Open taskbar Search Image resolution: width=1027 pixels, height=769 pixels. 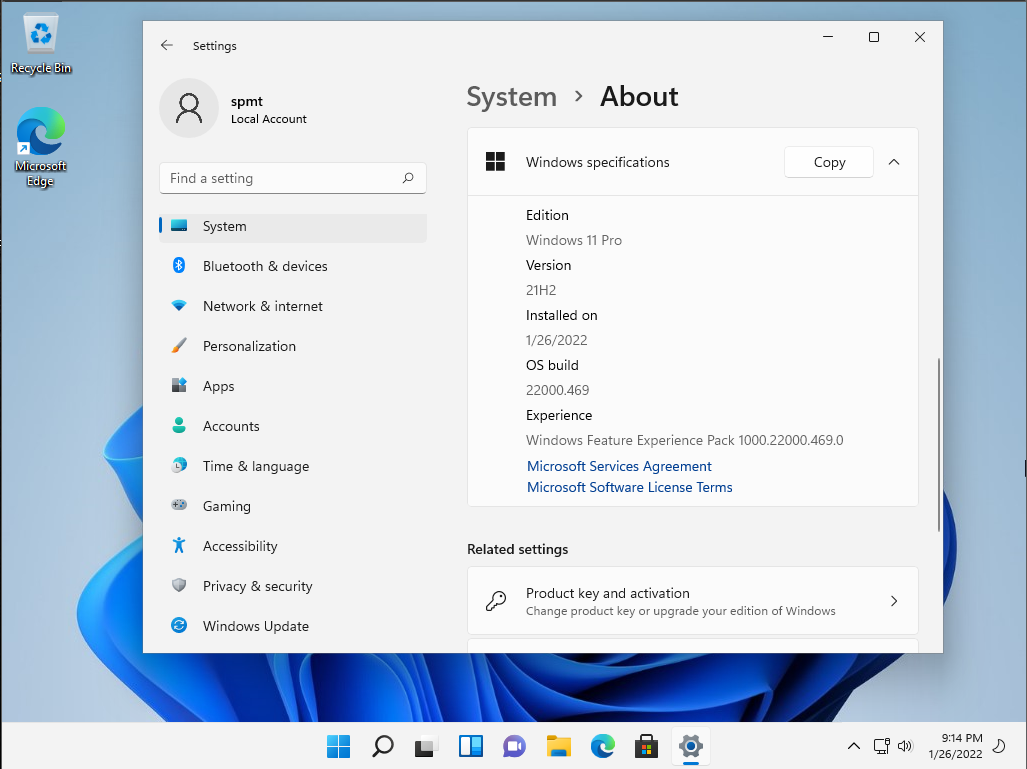coord(383,746)
